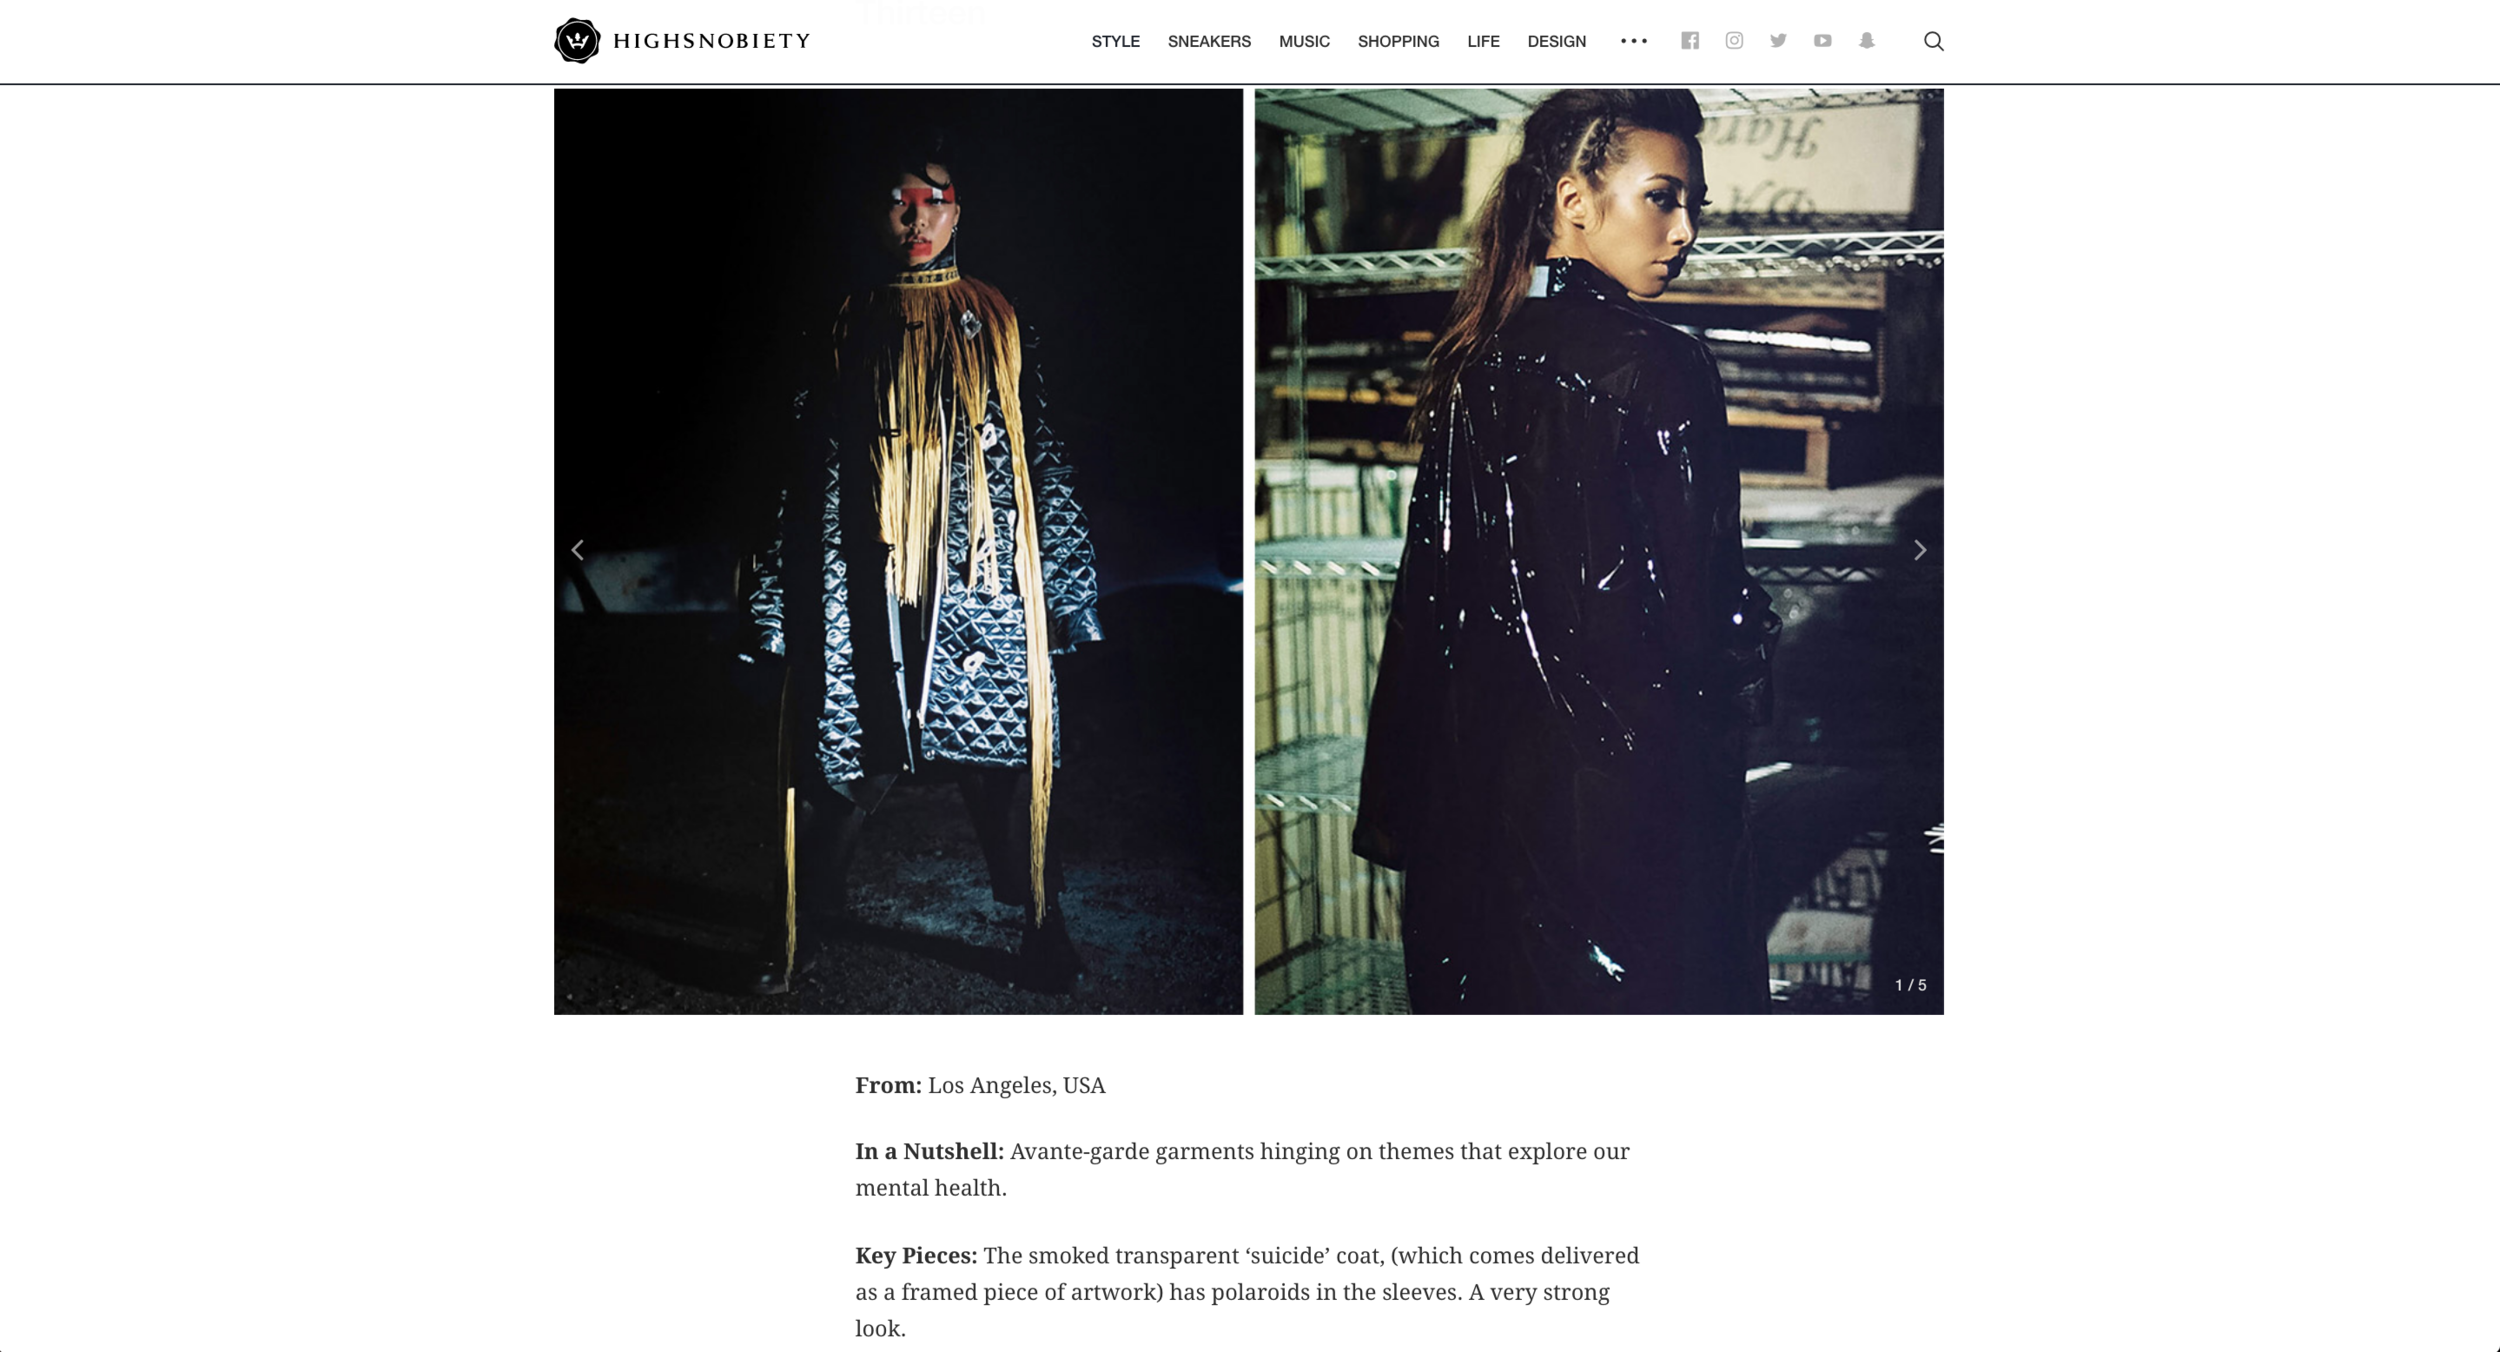Open the Facebook social icon
Image resolution: width=2500 pixels, height=1352 pixels.
tap(1690, 41)
